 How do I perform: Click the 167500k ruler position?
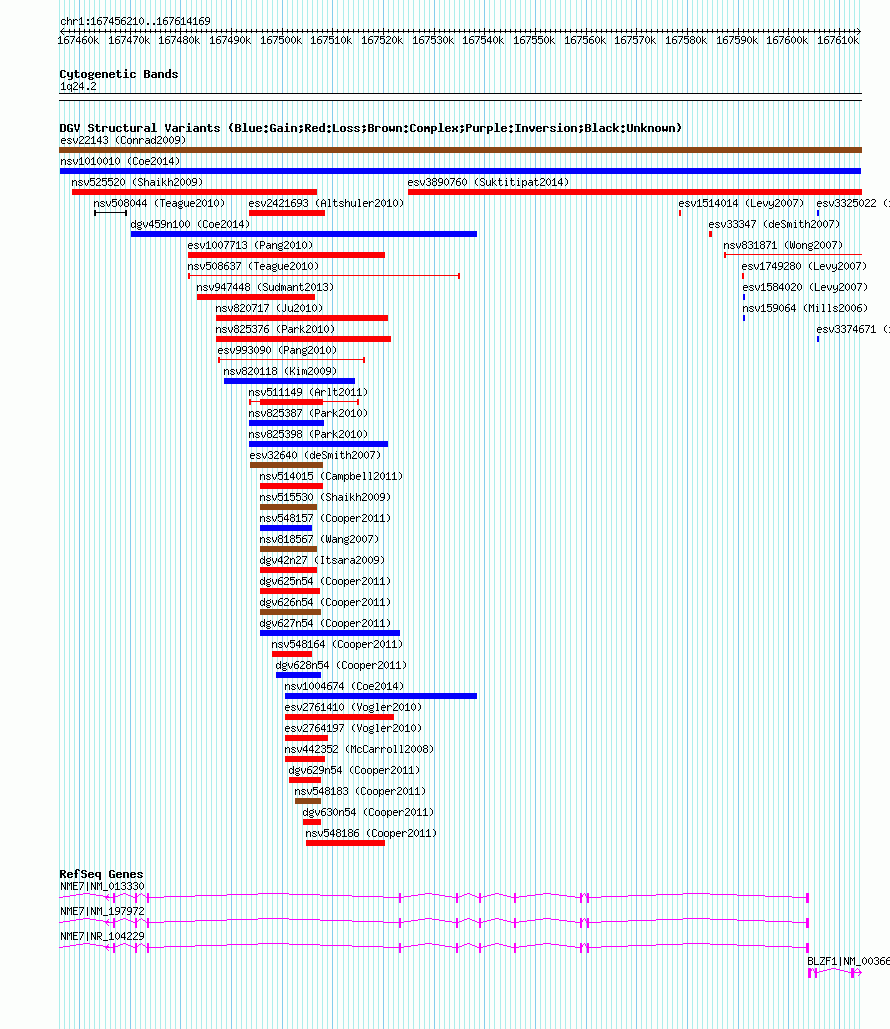pyautogui.click(x=281, y=41)
